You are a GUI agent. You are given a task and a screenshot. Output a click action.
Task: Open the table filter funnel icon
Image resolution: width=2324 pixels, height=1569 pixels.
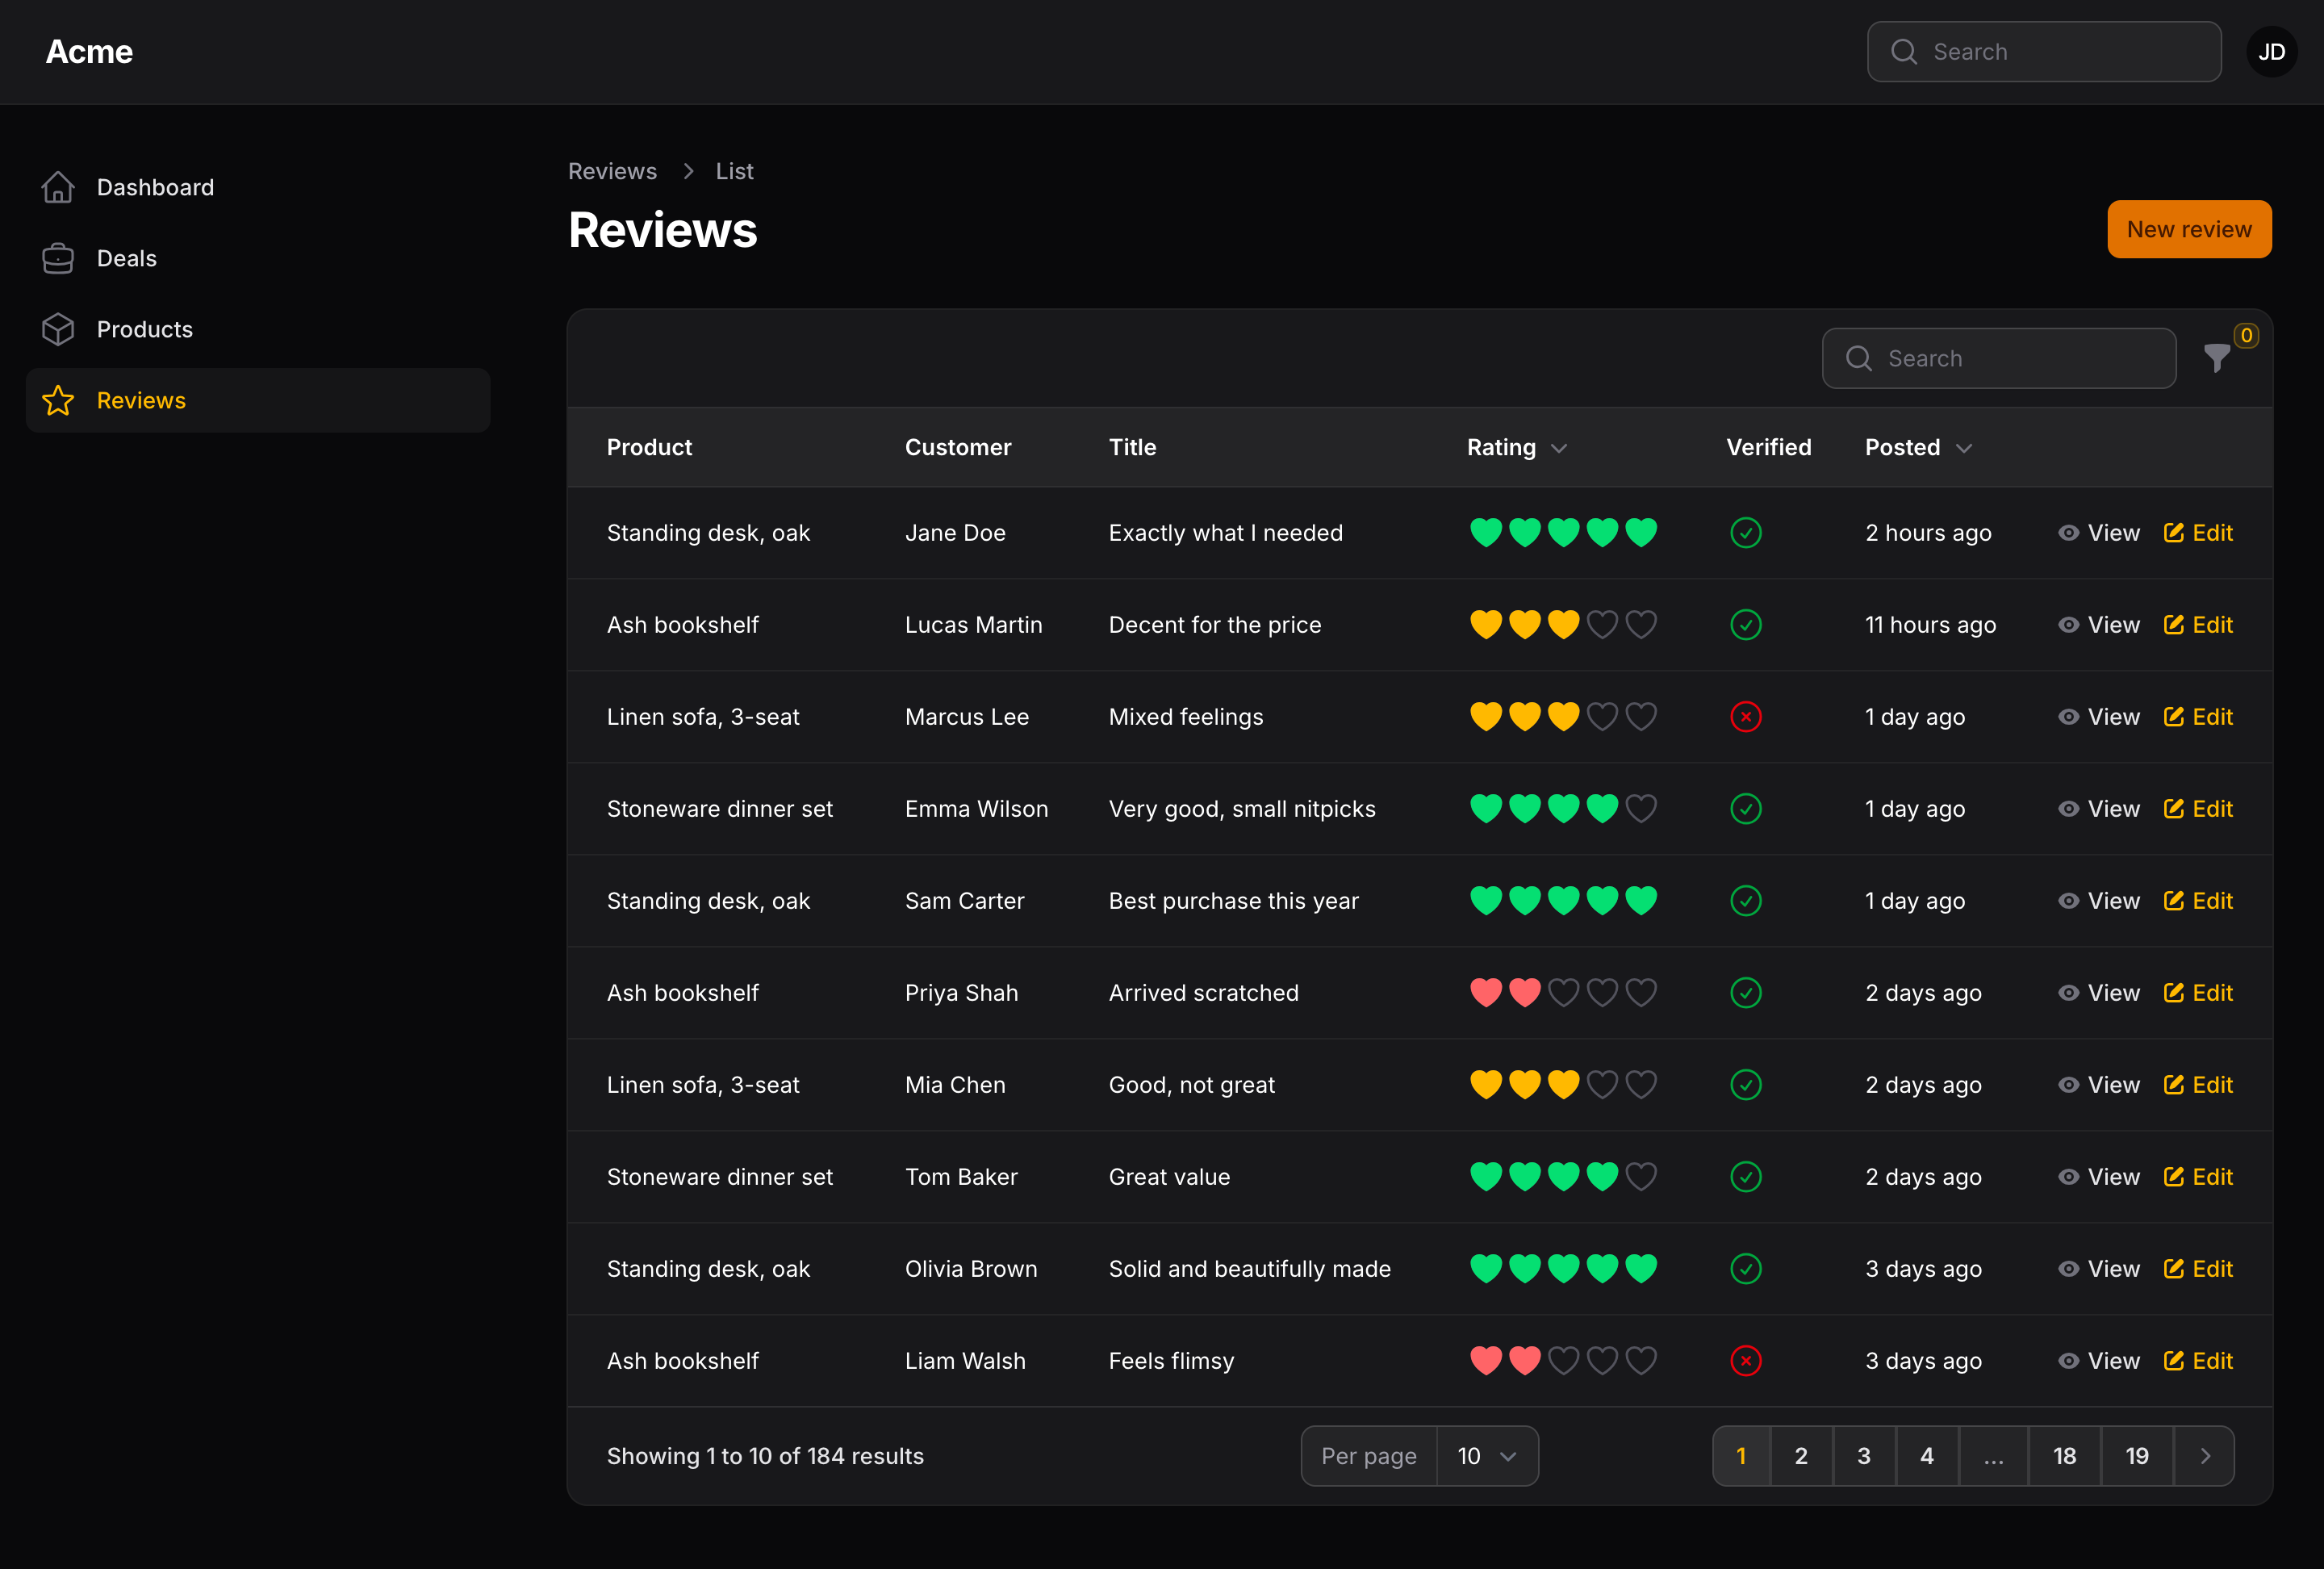[x=2217, y=357]
